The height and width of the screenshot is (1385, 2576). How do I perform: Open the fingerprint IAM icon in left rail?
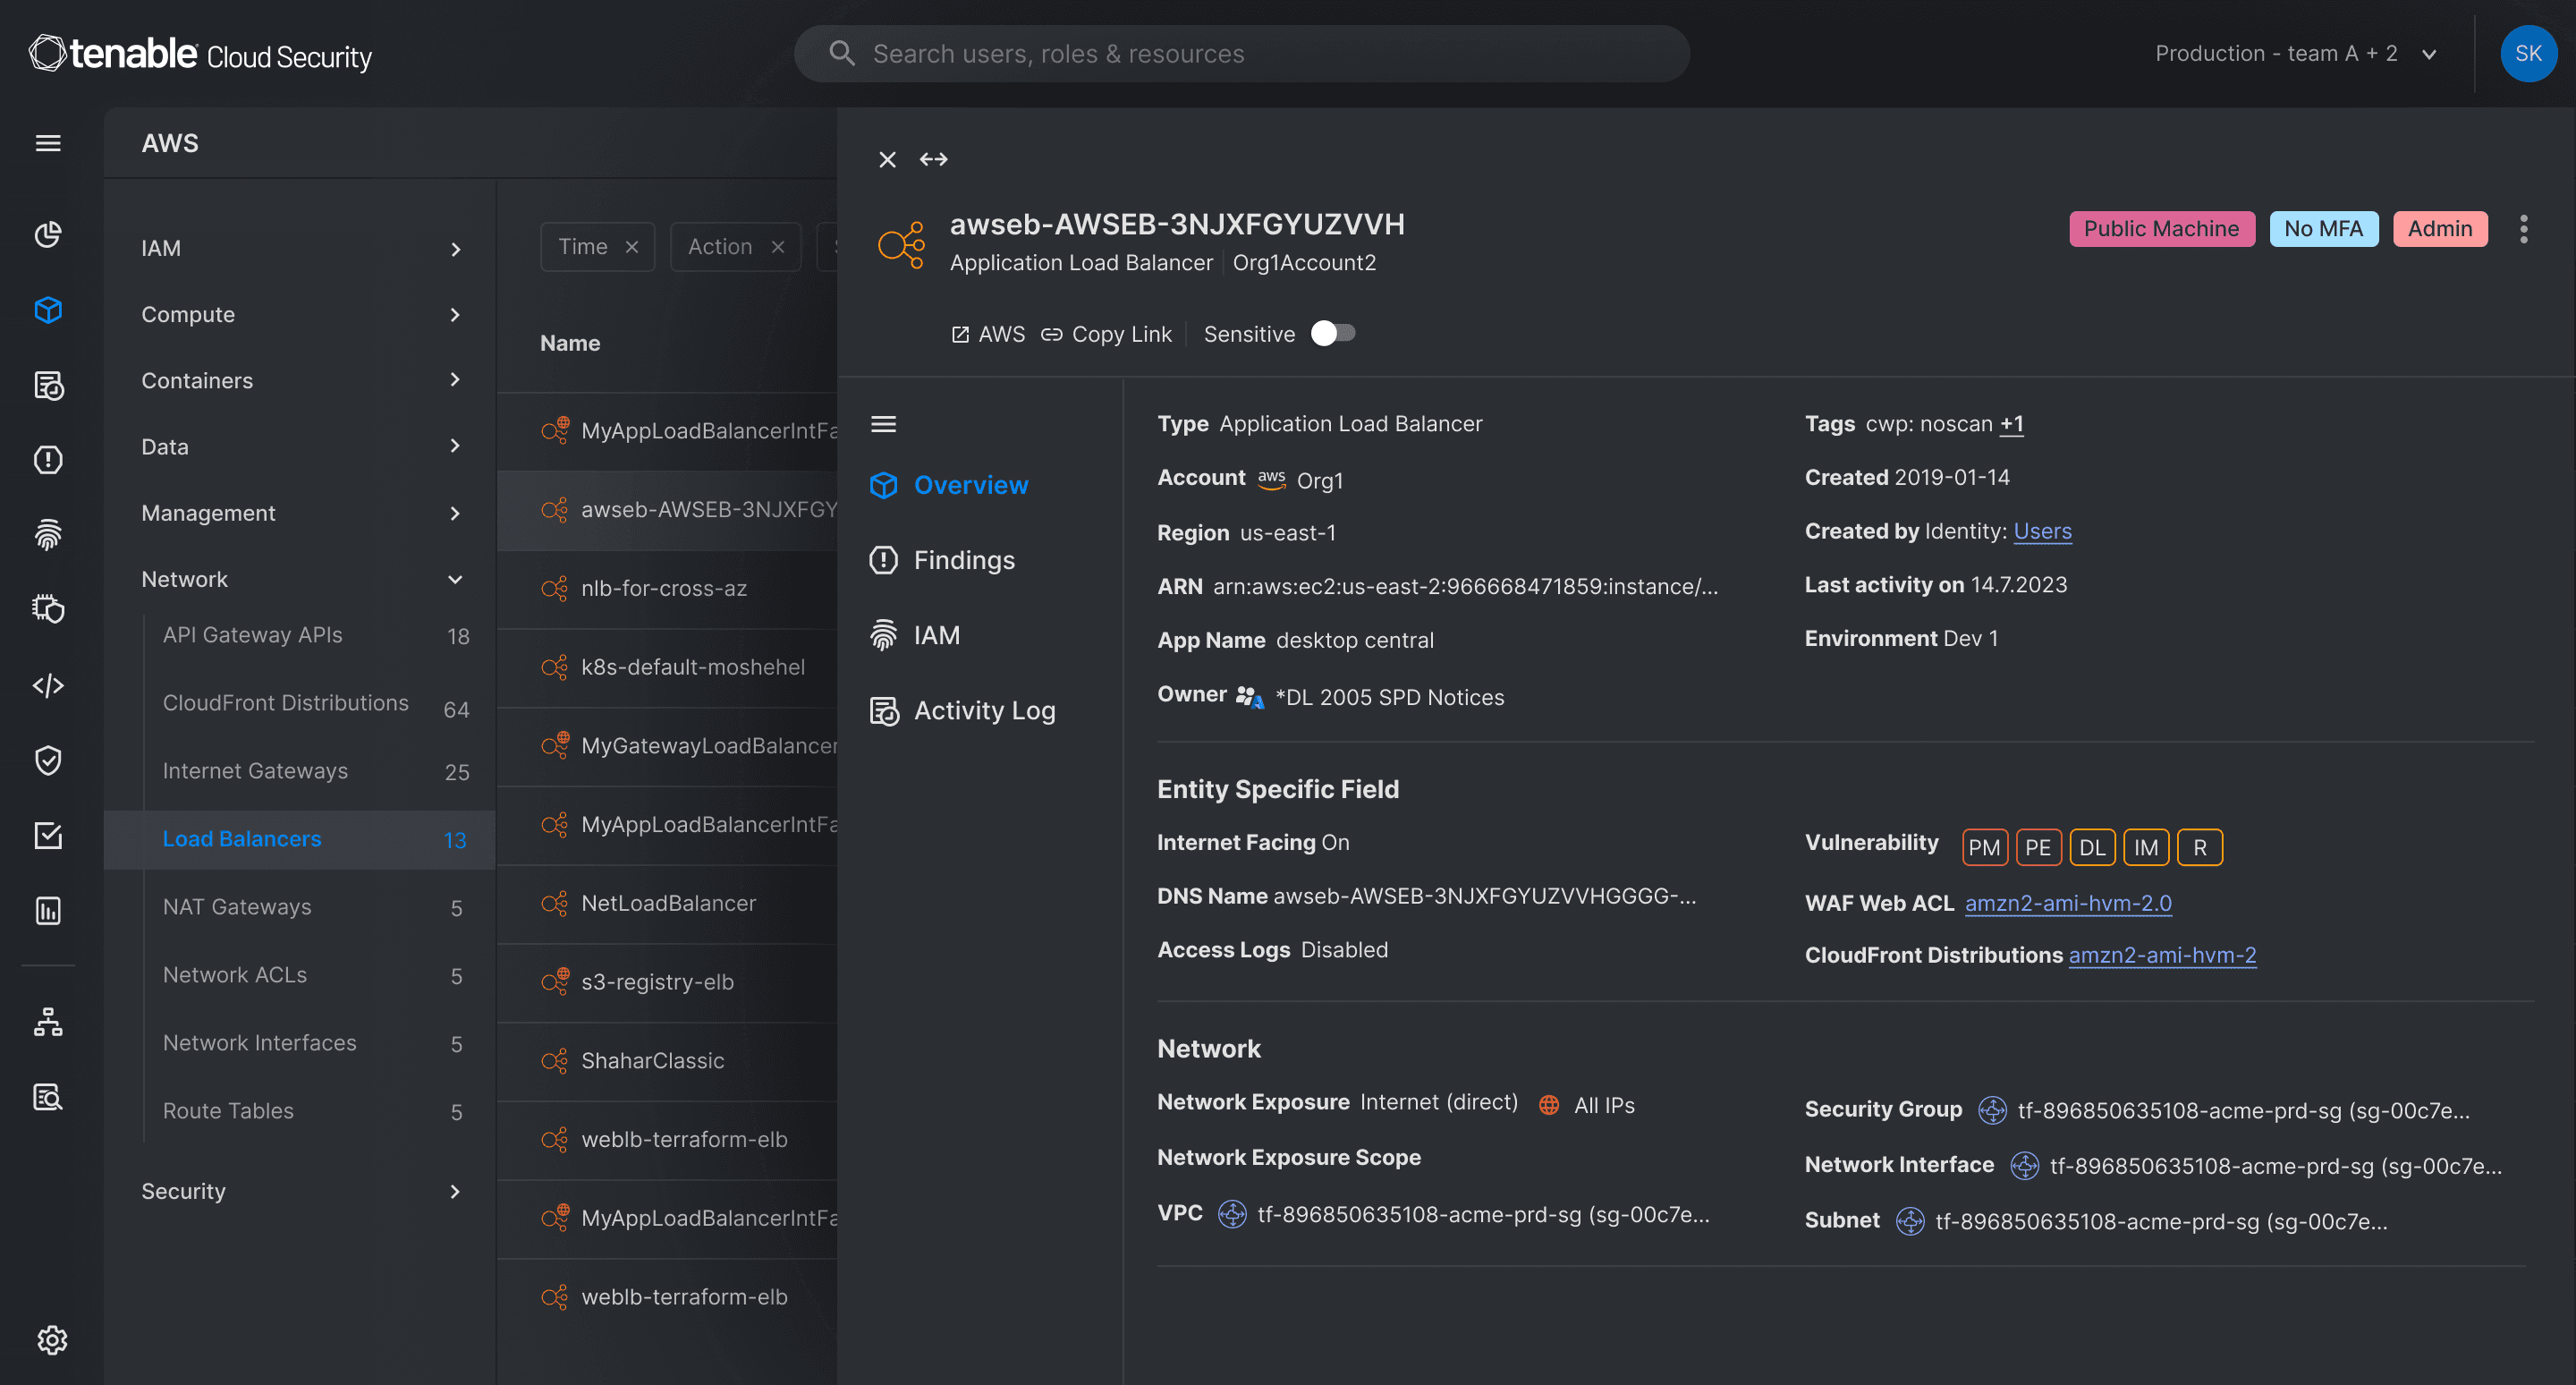point(48,535)
